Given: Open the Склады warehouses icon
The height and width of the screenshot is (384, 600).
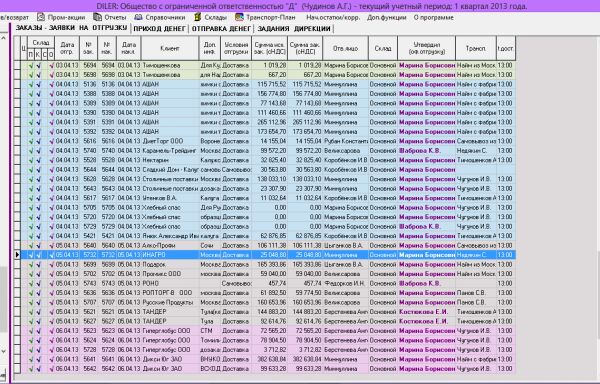Looking at the screenshot, I should tap(197, 17).
